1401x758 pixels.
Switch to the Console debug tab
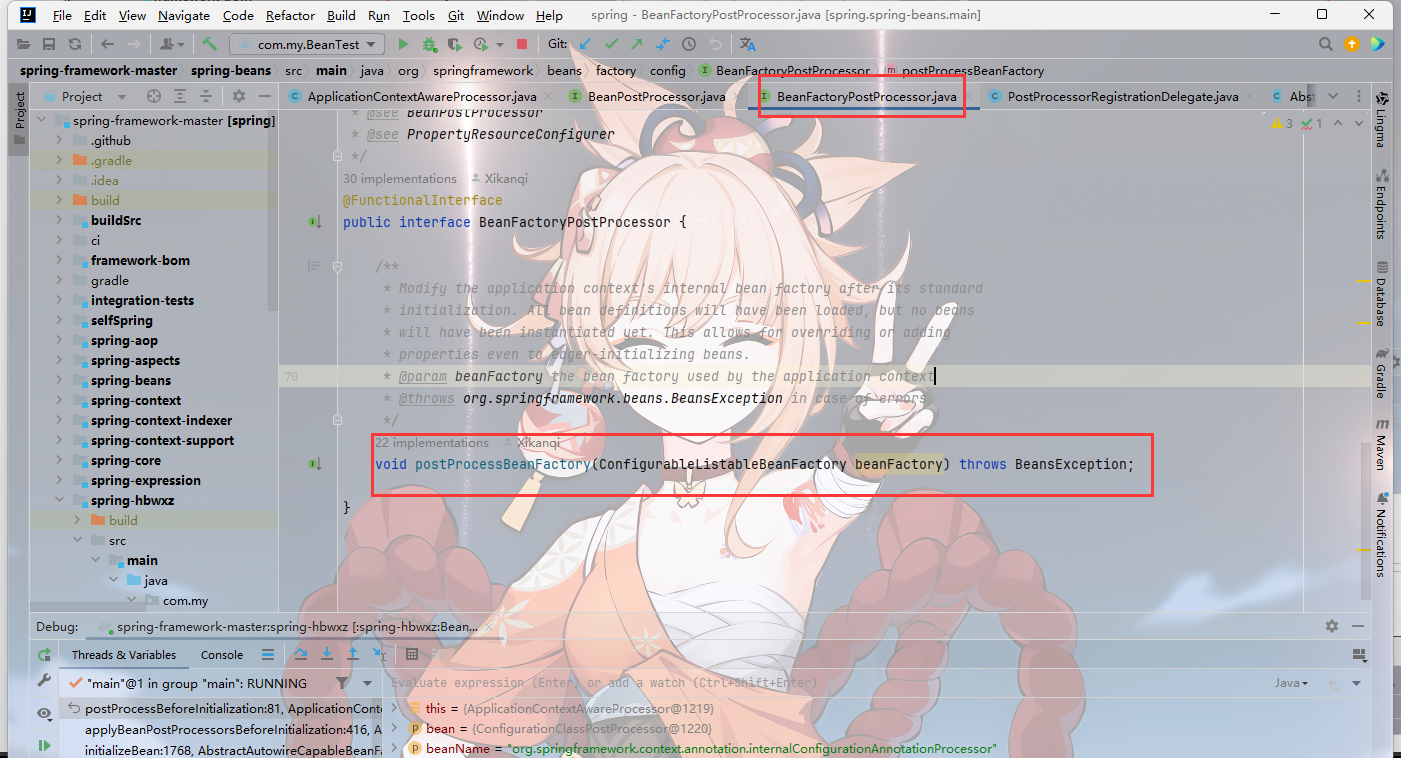[222, 655]
